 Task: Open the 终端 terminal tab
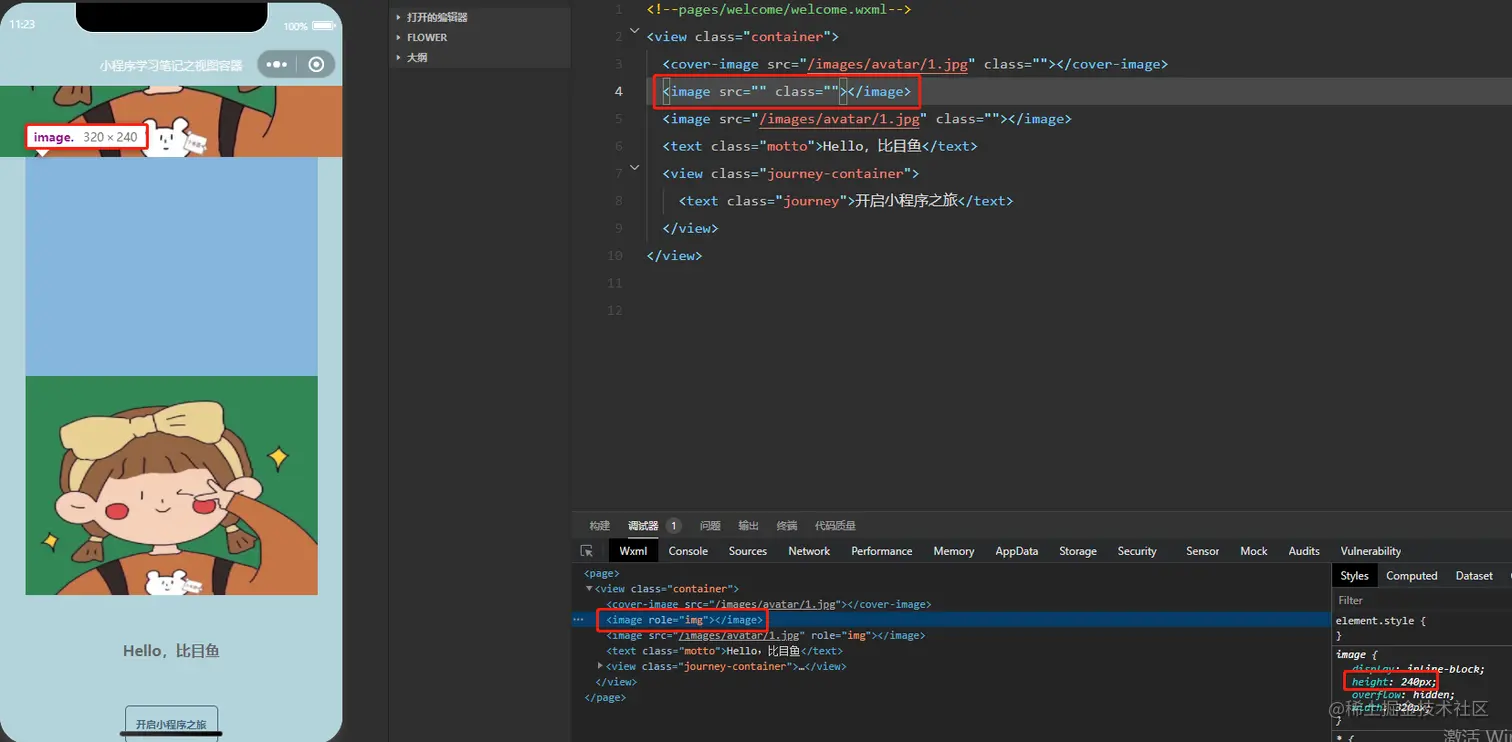(x=787, y=526)
